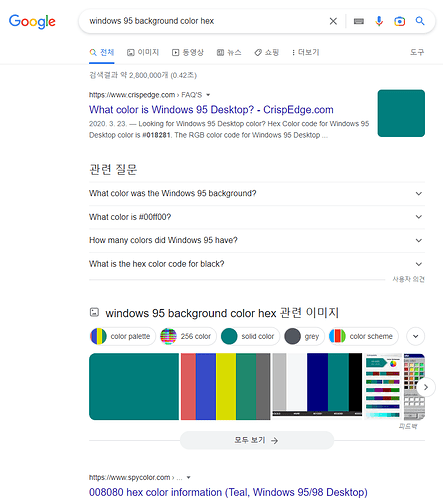Image resolution: width=443 pixels, height=500 pixels.
Task: Select the 'grey' filter chip
Action: coord(304,336)
